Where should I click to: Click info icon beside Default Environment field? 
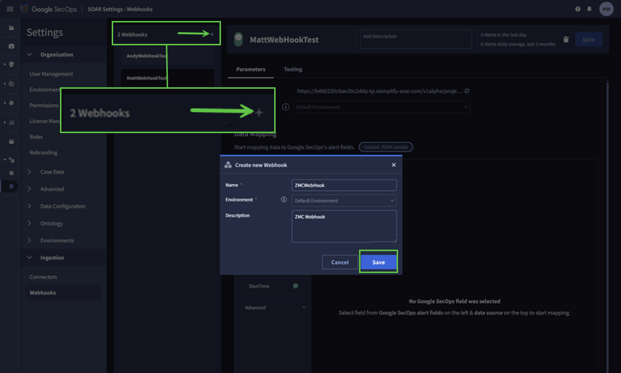286,107
